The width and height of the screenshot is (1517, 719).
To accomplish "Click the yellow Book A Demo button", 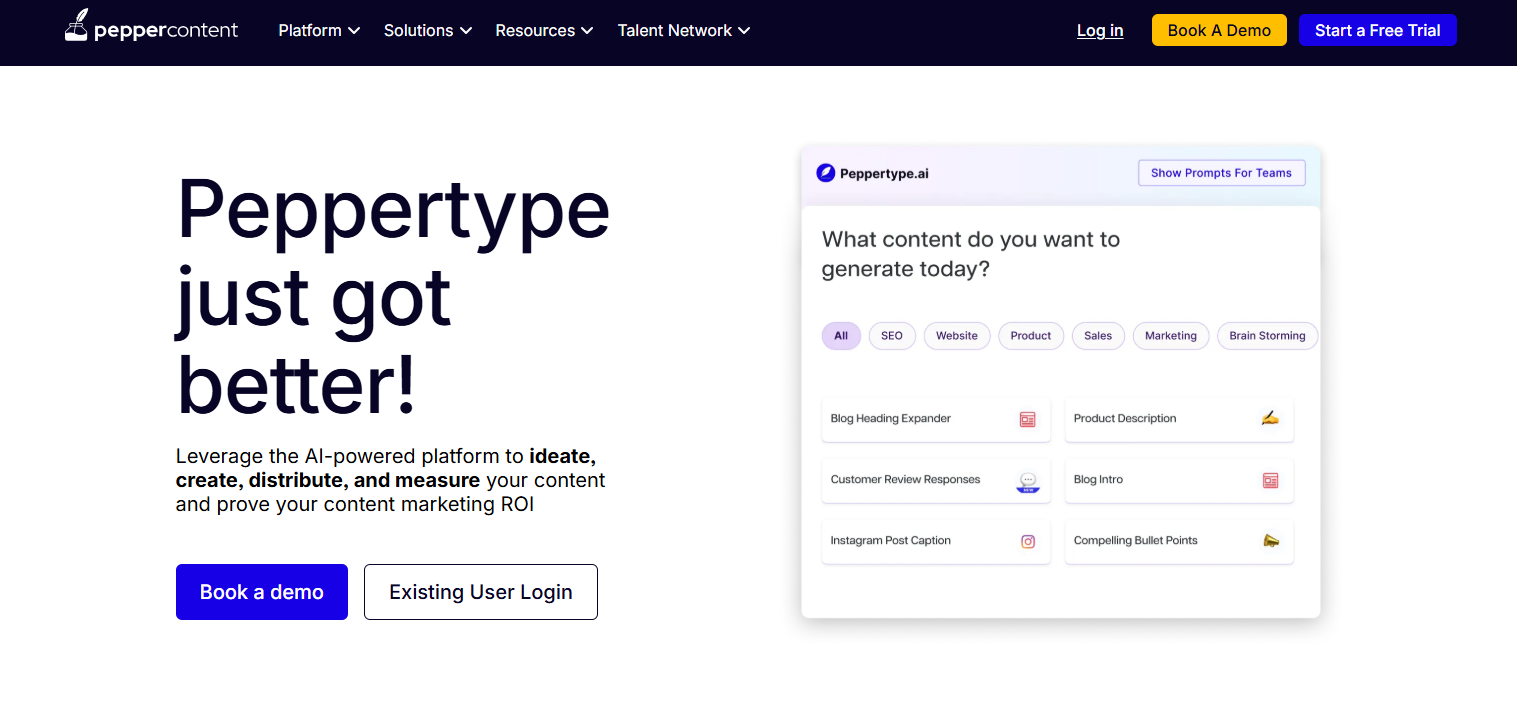I will click(1219, 30).
